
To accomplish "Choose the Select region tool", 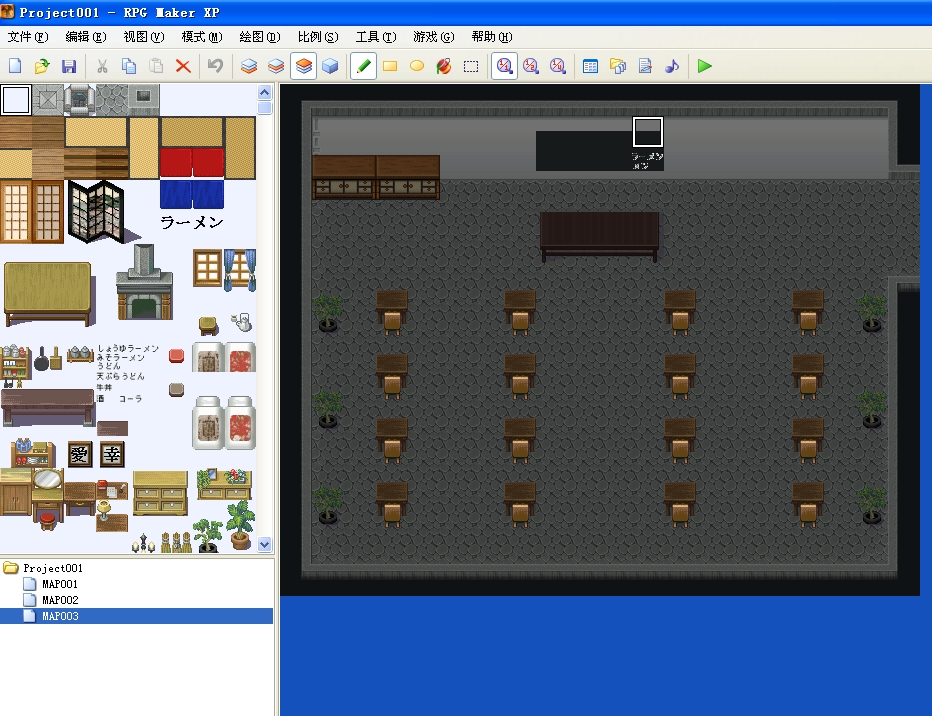I will coord(471,66).
